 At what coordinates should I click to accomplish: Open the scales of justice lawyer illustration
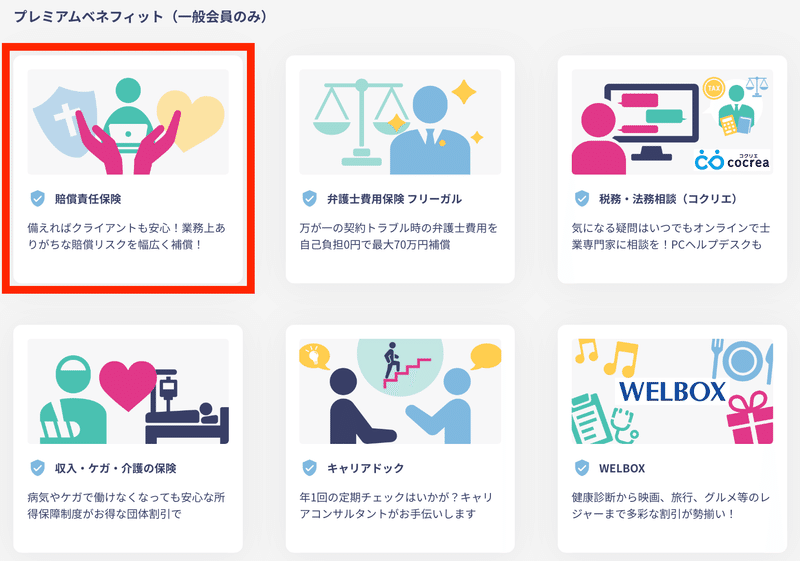[x=400, y=122]
